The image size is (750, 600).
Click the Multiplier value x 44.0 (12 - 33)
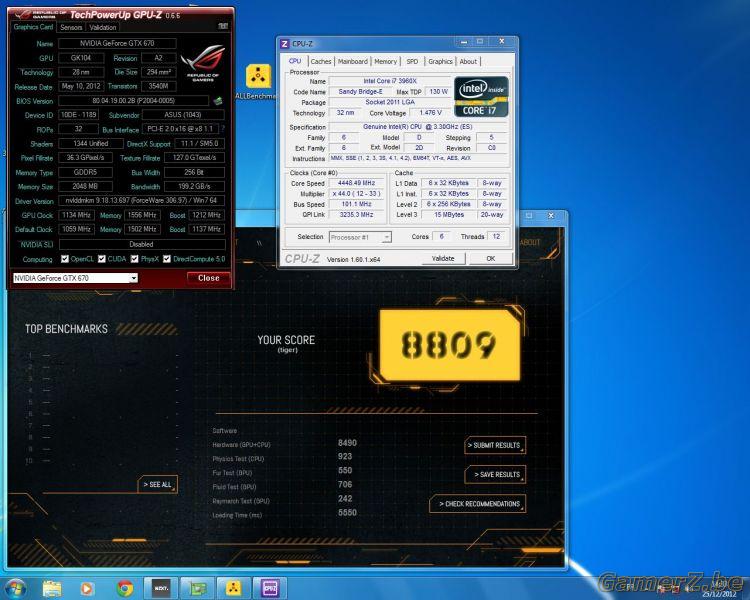click(356, 194)
